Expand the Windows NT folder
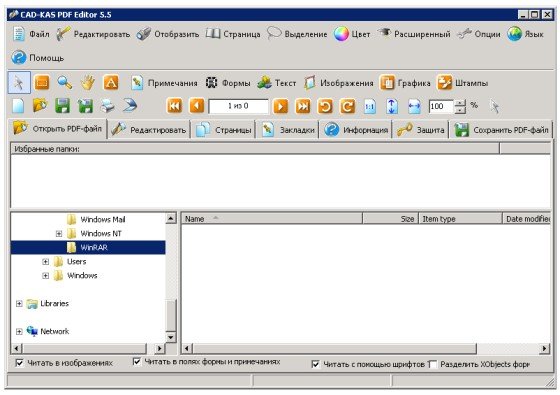Viewport: 560px width, 395px height. coord(59,234)
